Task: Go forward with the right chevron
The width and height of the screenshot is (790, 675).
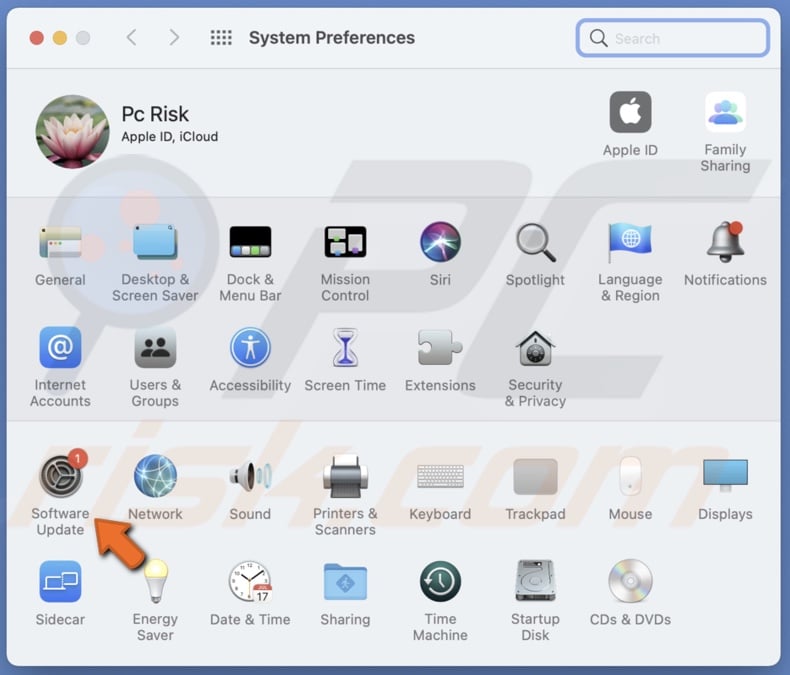Action: point(174,37)
